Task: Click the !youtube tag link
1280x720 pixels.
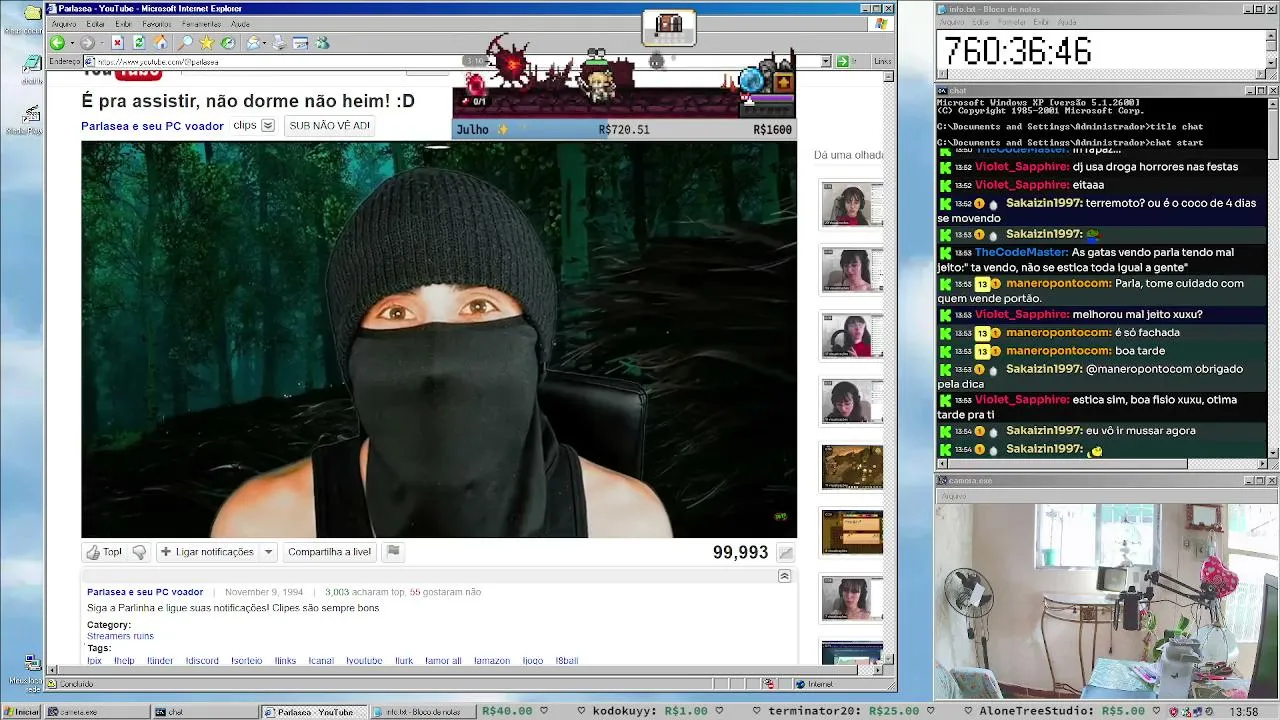Action: [x=364, y=661]
